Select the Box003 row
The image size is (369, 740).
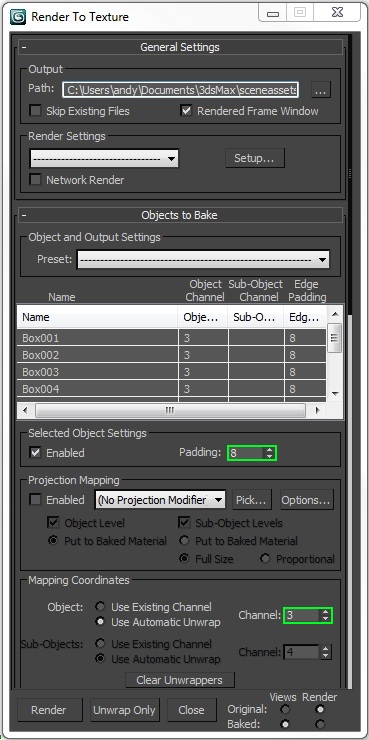tap(171, 372)
